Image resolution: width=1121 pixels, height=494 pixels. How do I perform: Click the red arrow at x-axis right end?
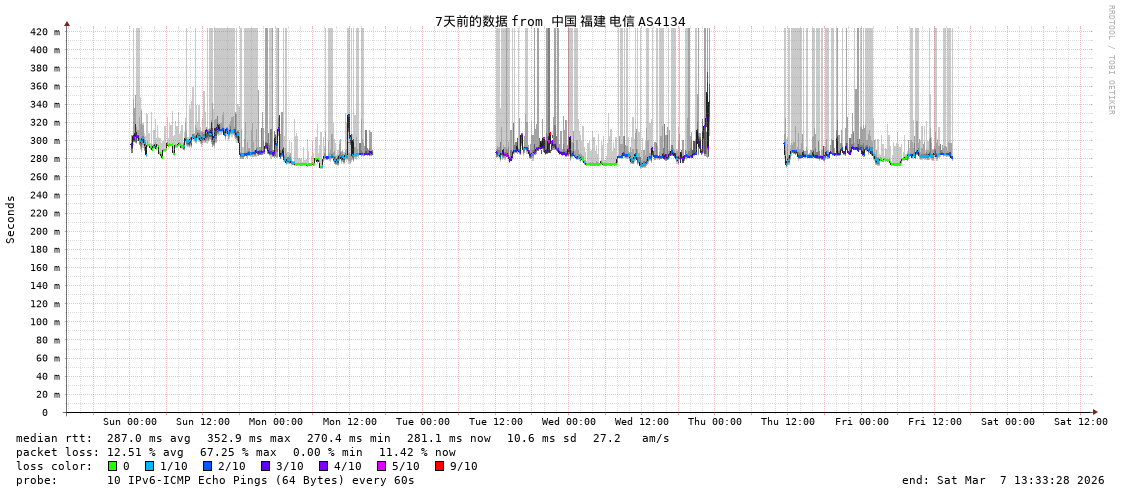(1095, 412)
